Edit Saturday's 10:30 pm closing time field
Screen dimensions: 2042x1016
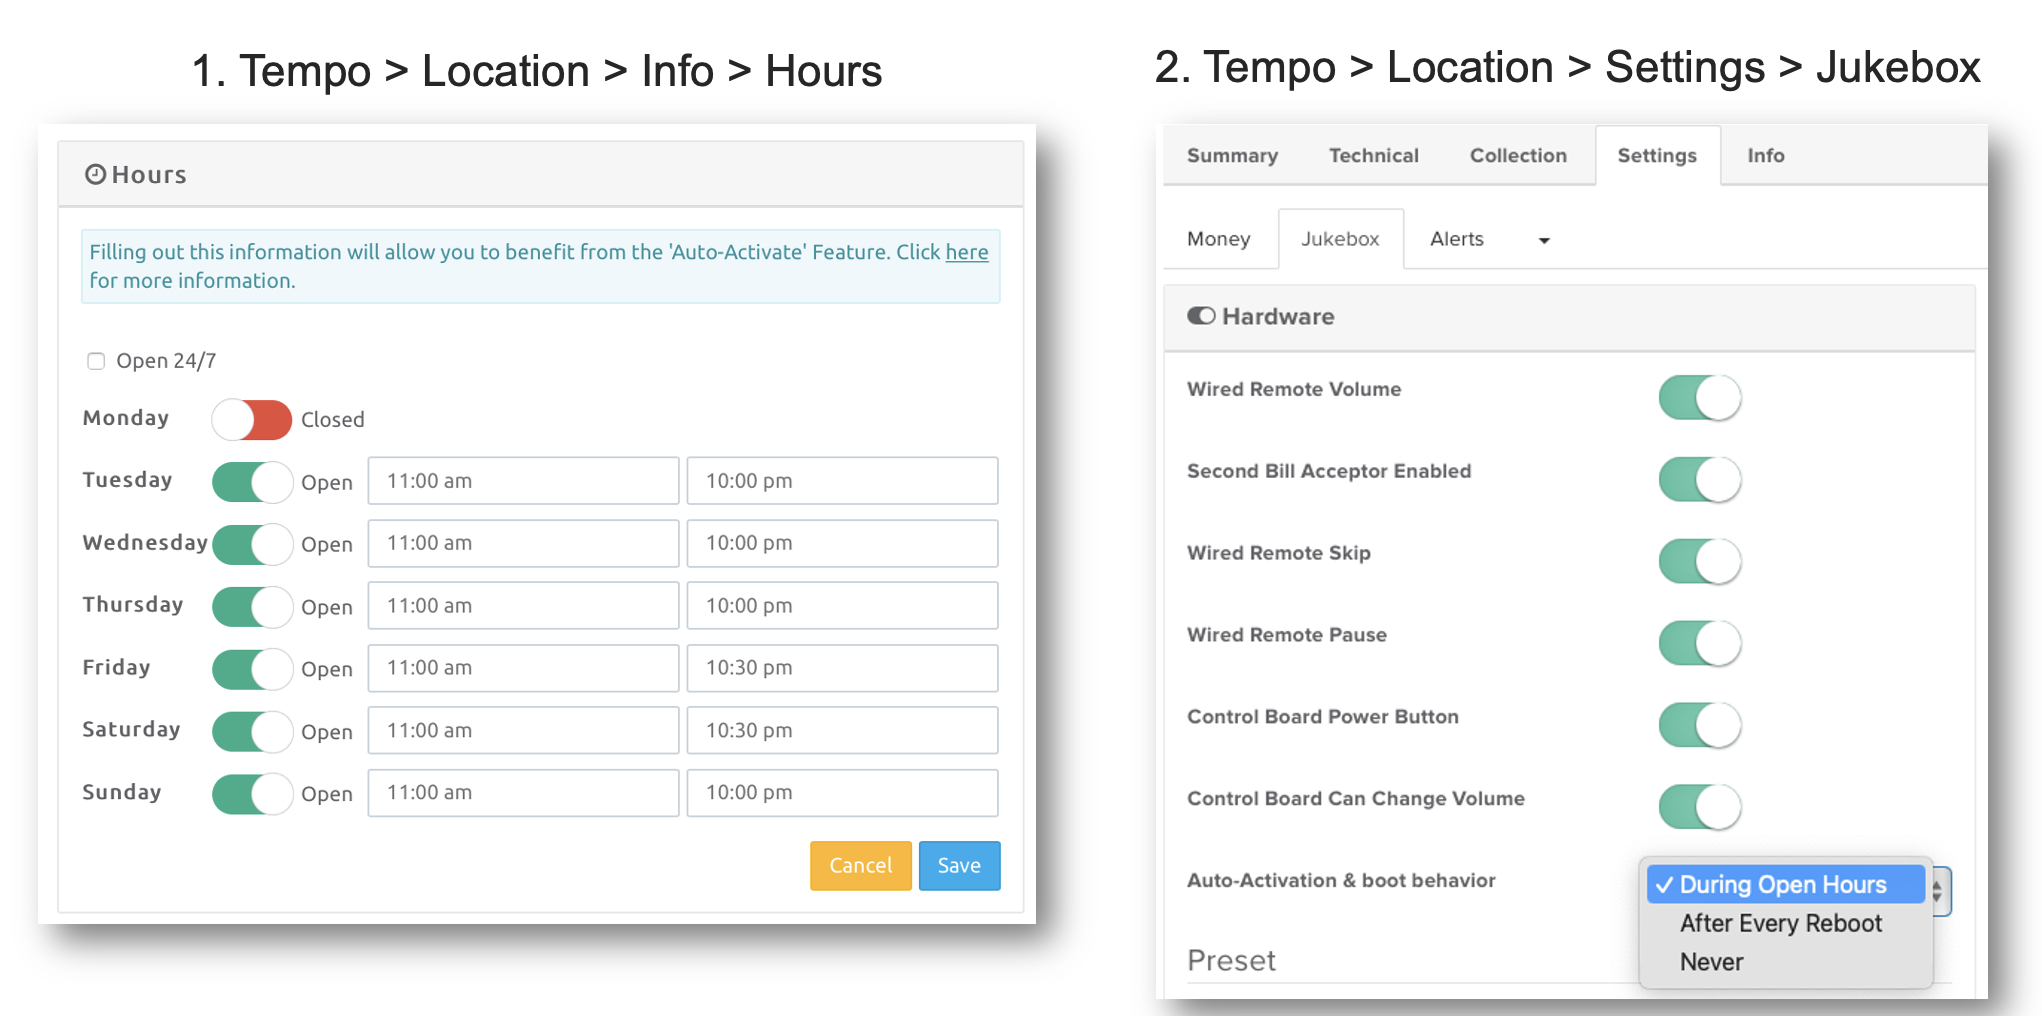click(x=841, y=731)
